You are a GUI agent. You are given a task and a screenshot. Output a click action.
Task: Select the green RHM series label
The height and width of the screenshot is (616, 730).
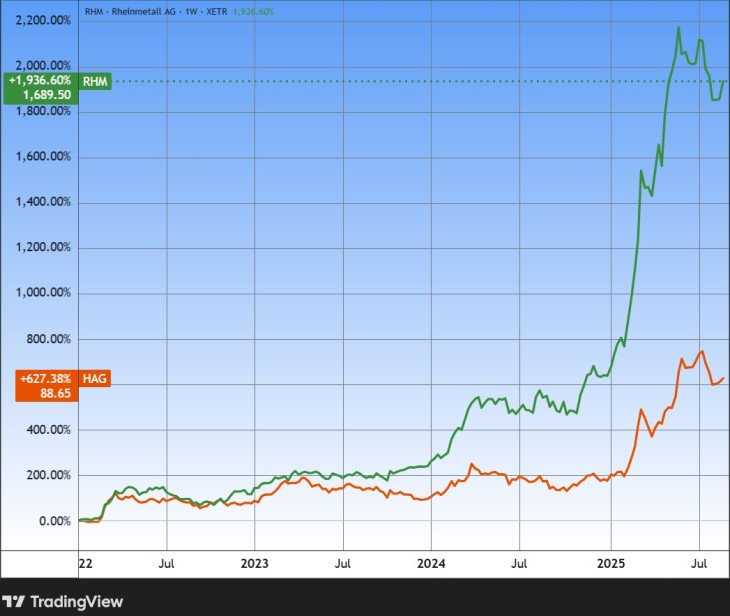pyautogui.click(x=95, y=81)
